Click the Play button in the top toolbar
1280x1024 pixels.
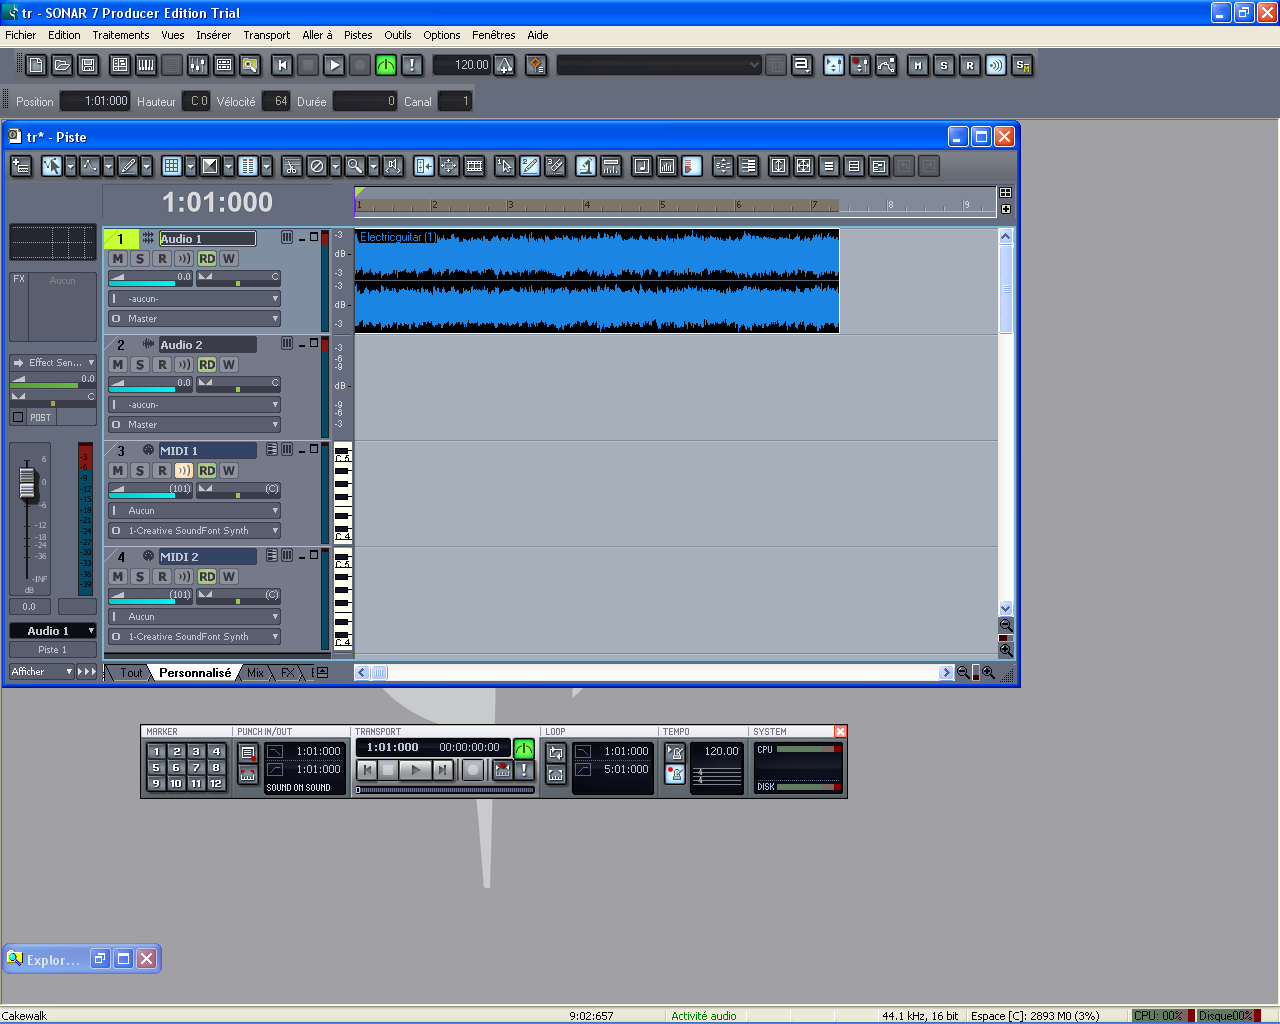pyautogui.click(x=334, y=65)
